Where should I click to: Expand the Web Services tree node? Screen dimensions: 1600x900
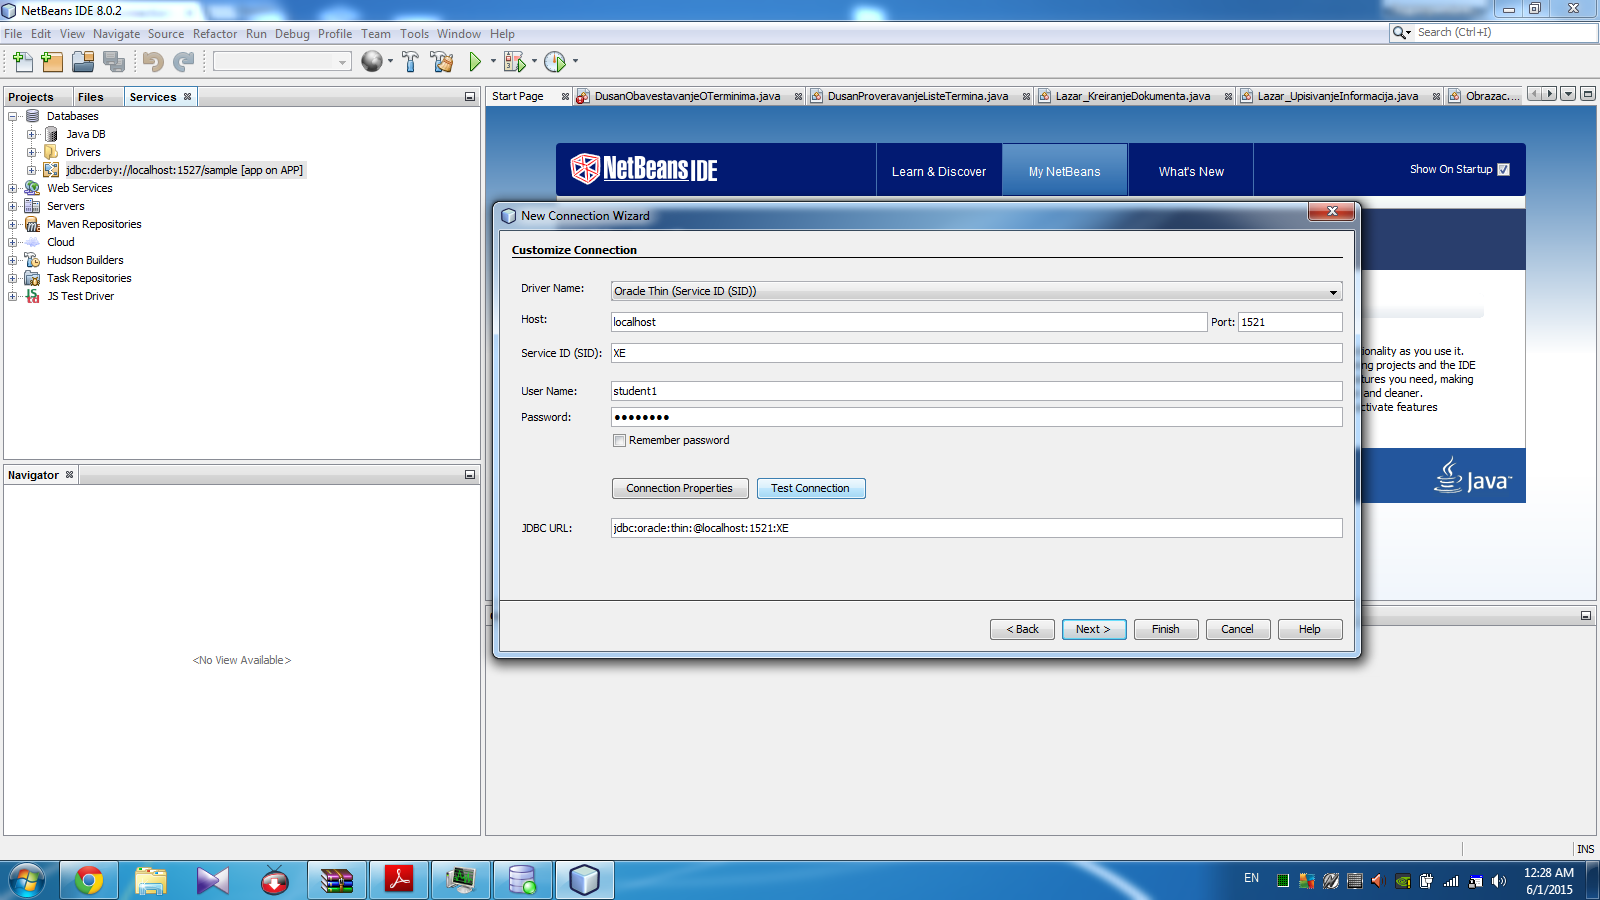[13, 188]
